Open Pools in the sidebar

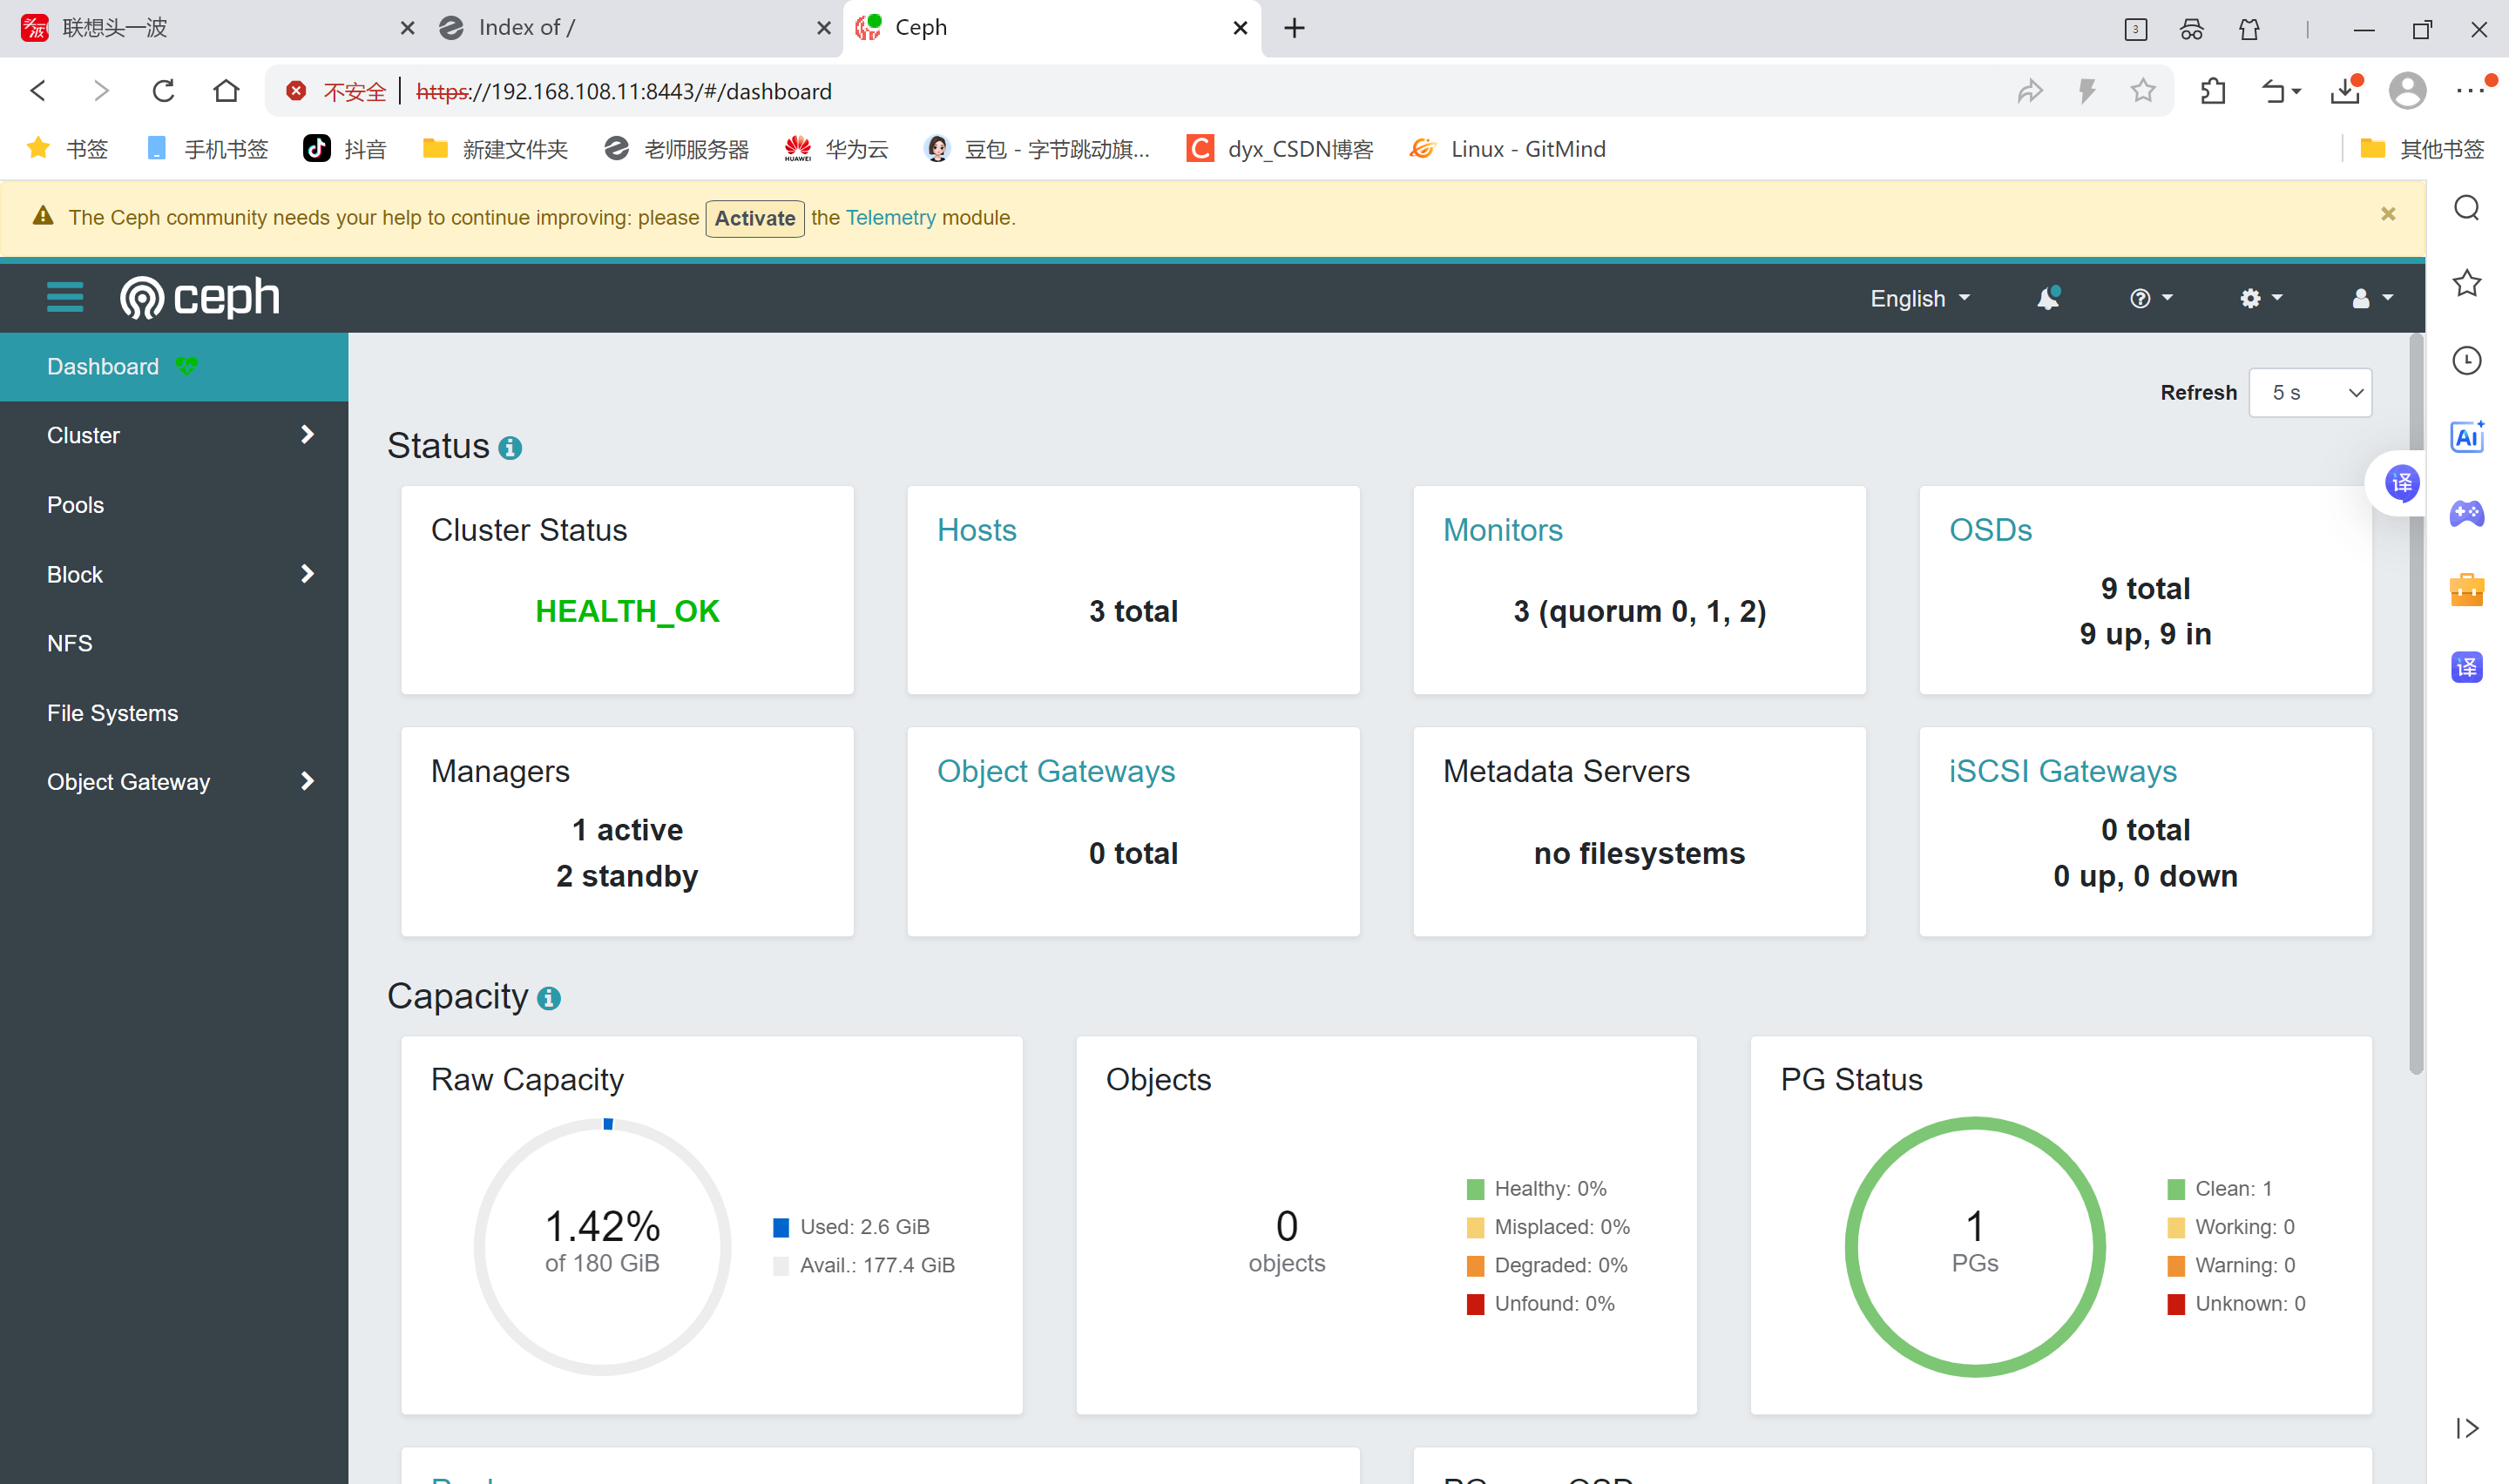(76, 505)
